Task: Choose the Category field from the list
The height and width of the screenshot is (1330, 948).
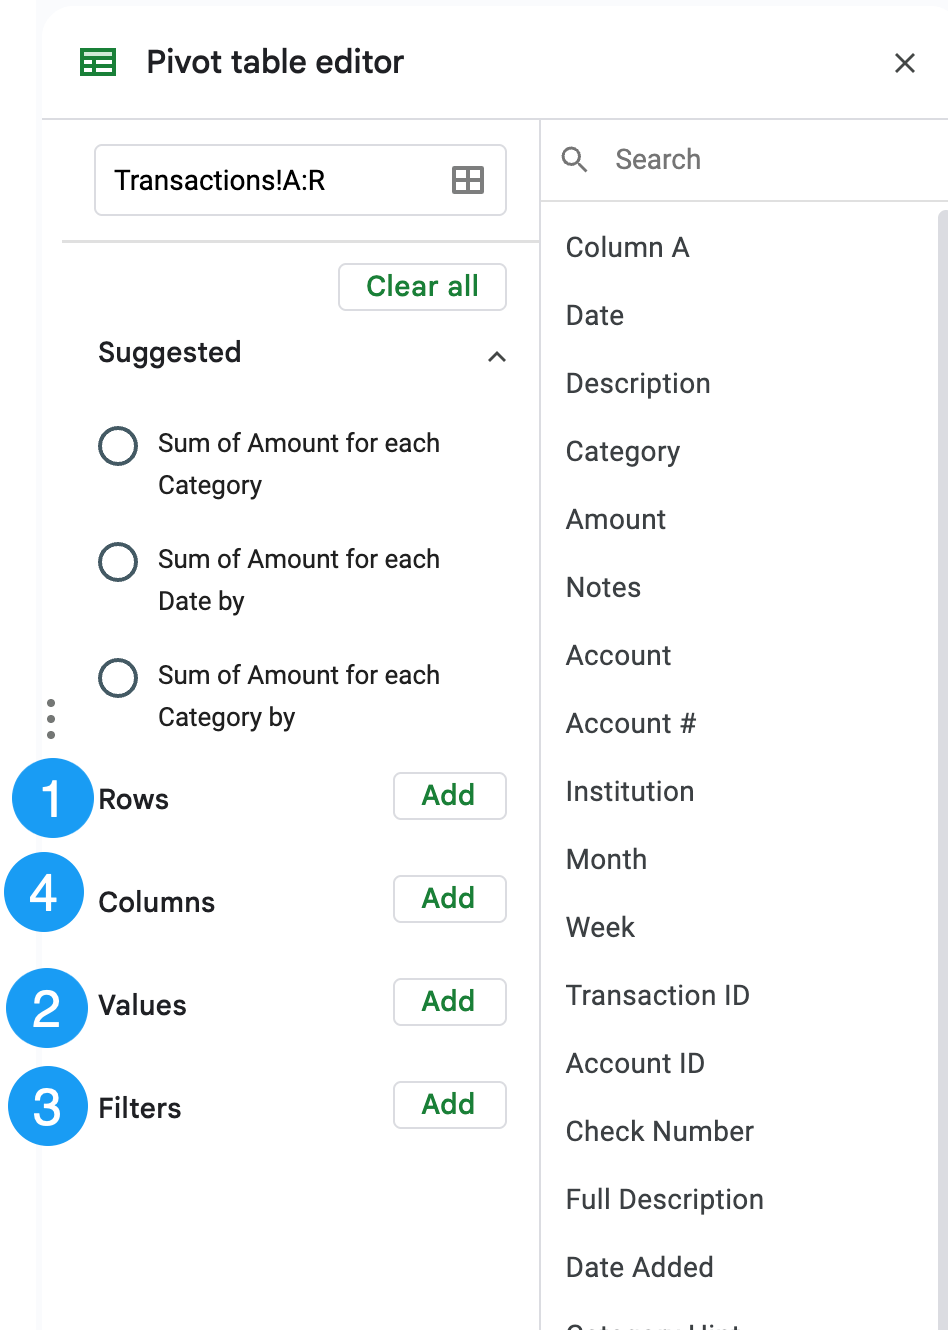Action: pos(623,452)
